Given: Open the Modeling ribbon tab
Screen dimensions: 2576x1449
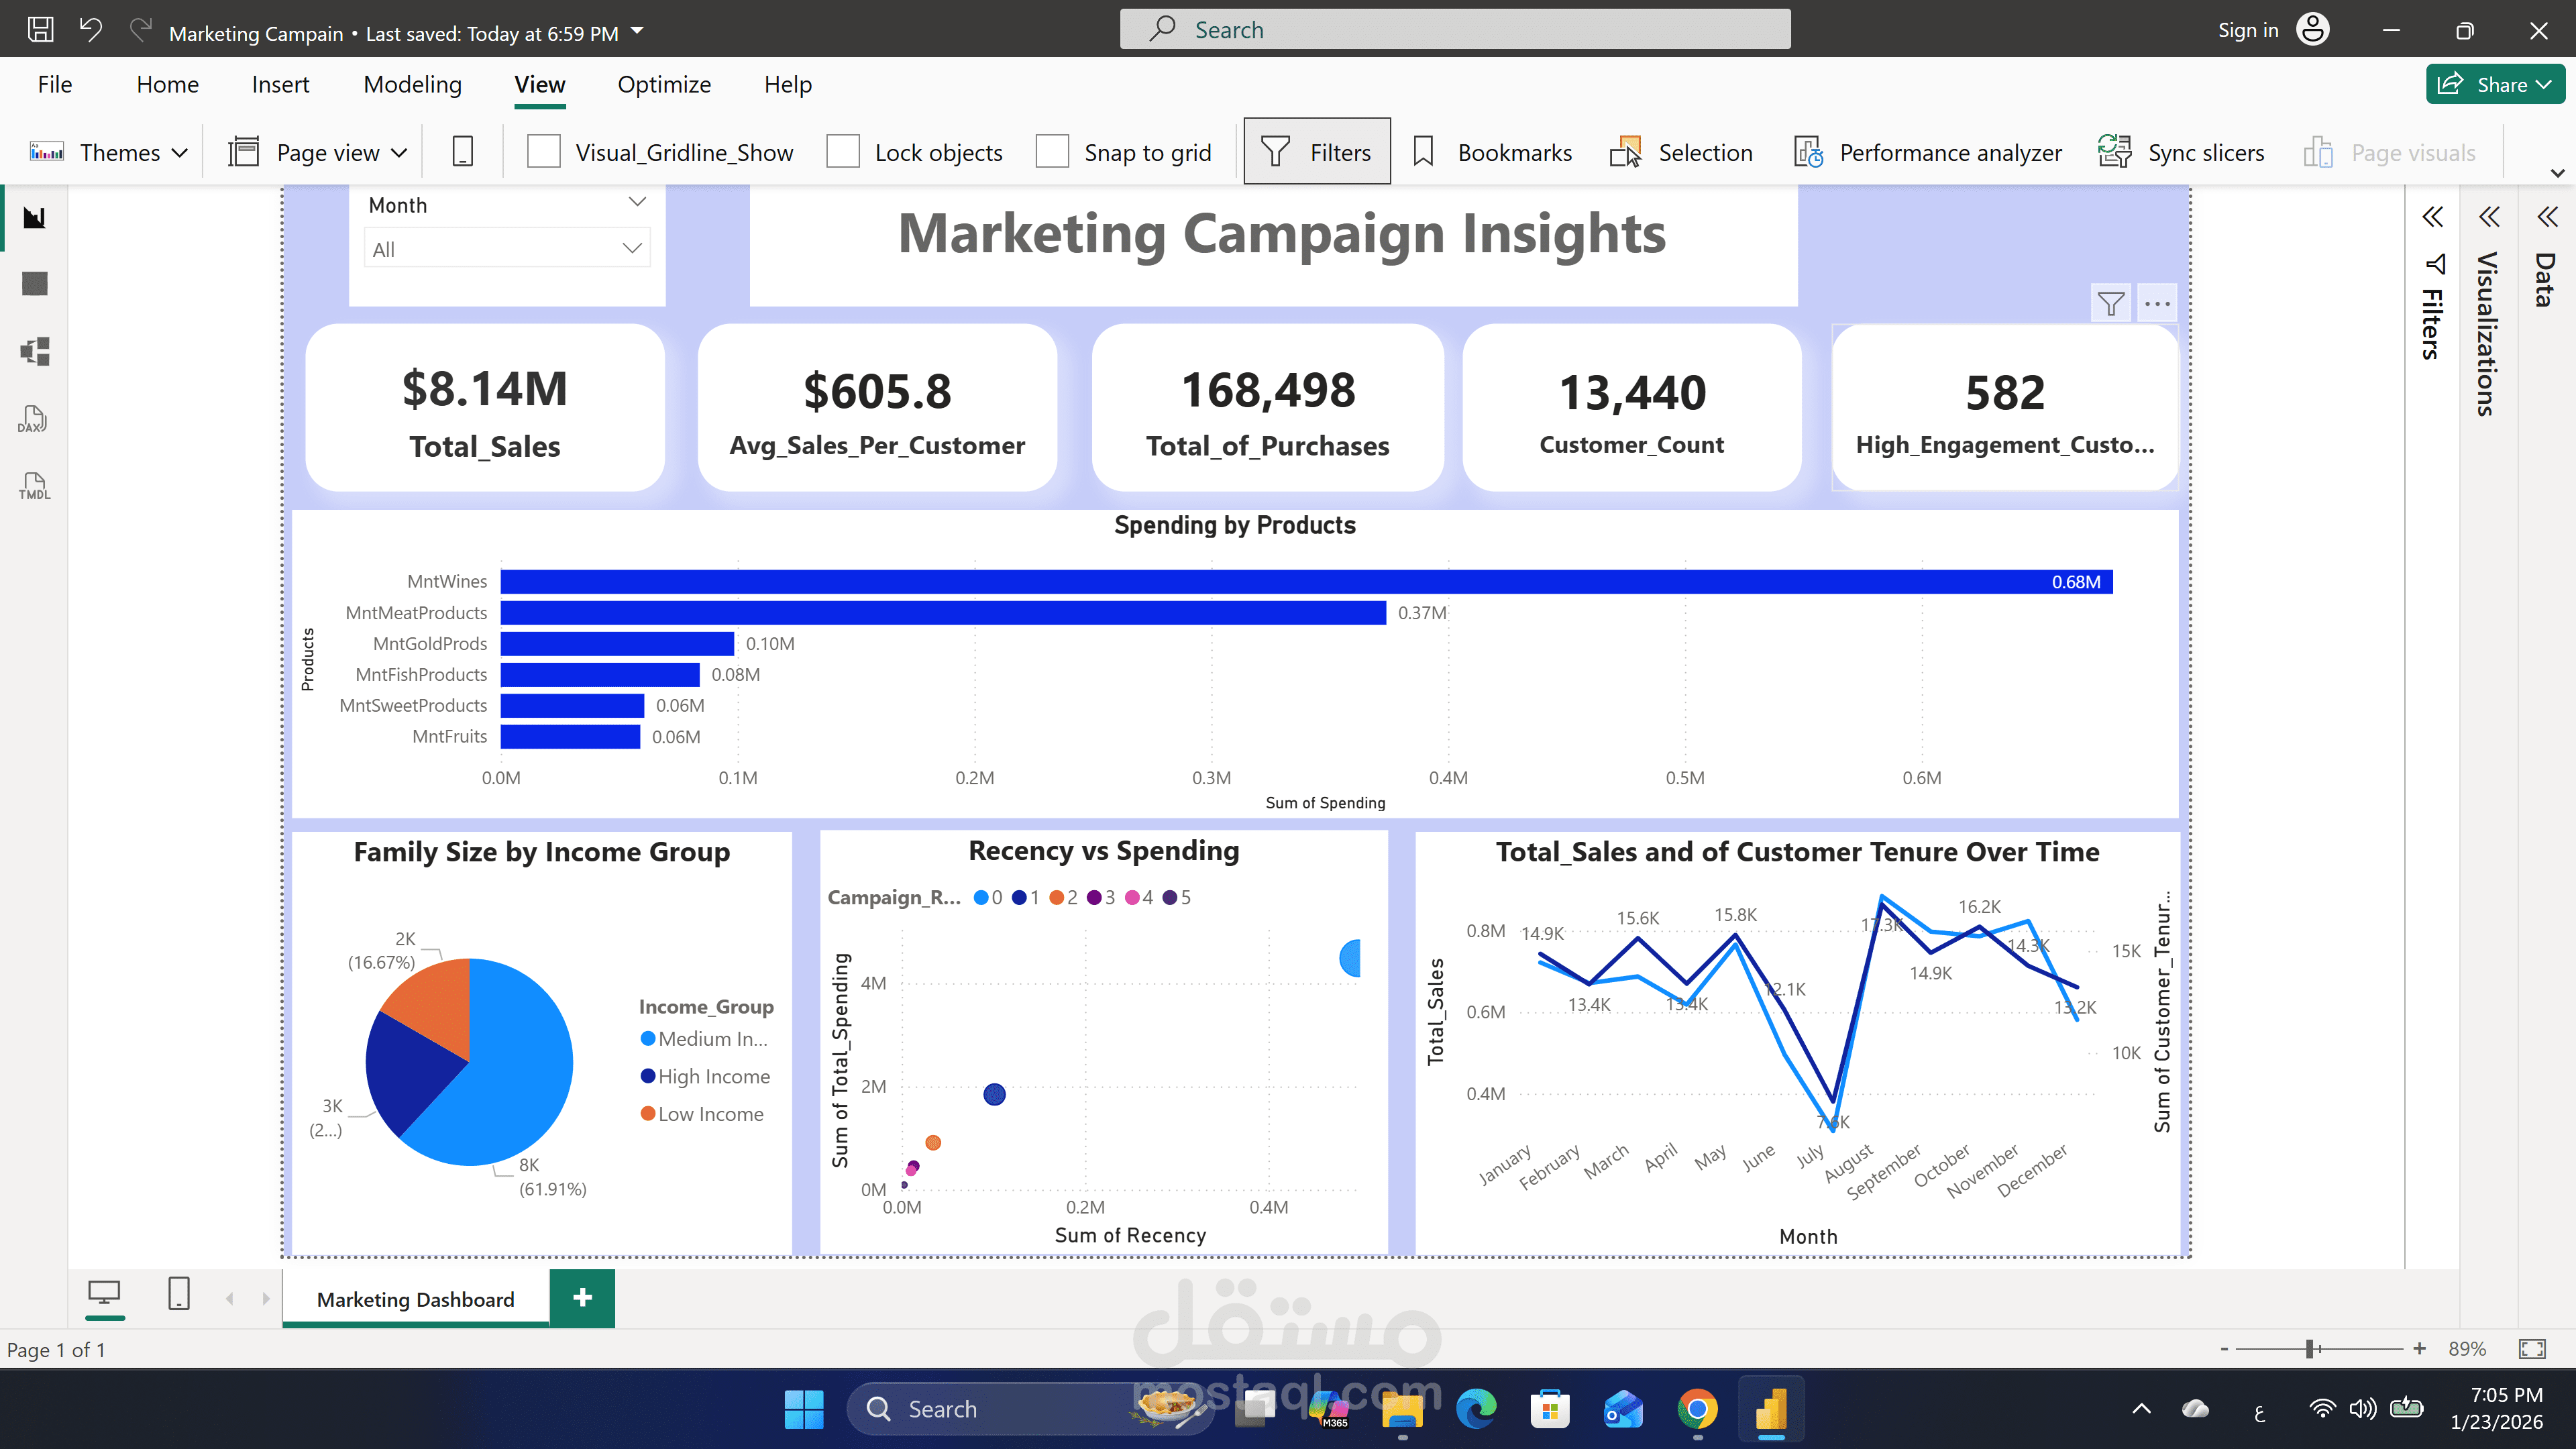Looking at the screenshot, I should point(412,85).
